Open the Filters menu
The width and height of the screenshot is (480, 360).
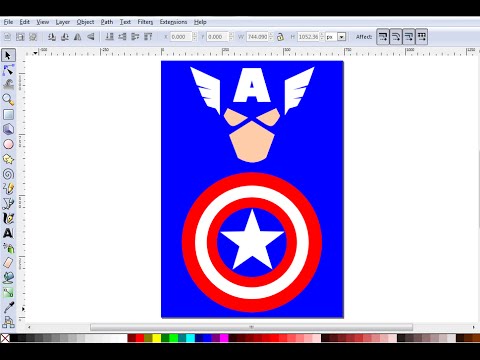[x=145, y=22]
